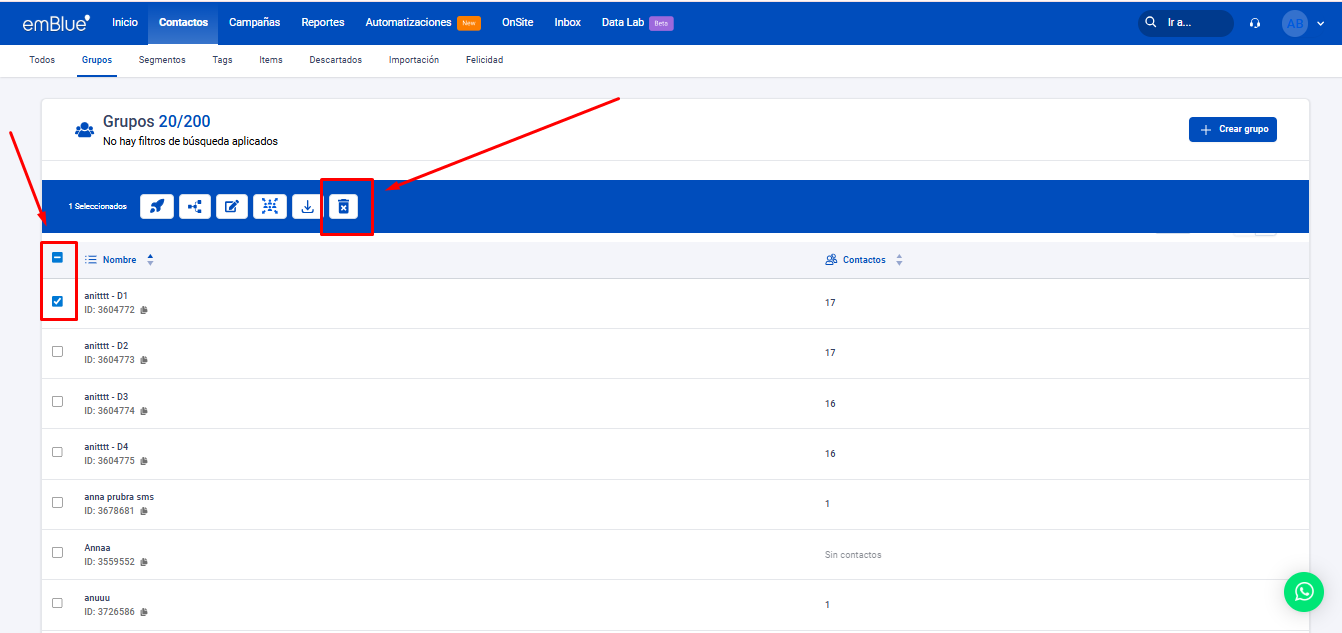Screen dimensions: 1342x633
Task: Copy the ID 3604772 with copy icon
Action: tap(144, 310)
